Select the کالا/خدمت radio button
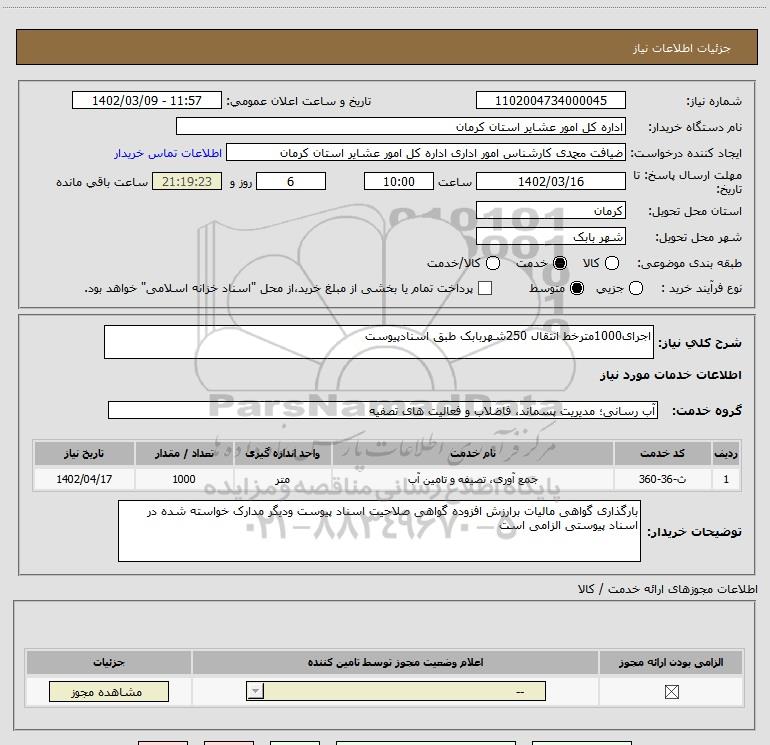Image resolution: width=770 pixels, height=745 pixels. click(493, 263)
